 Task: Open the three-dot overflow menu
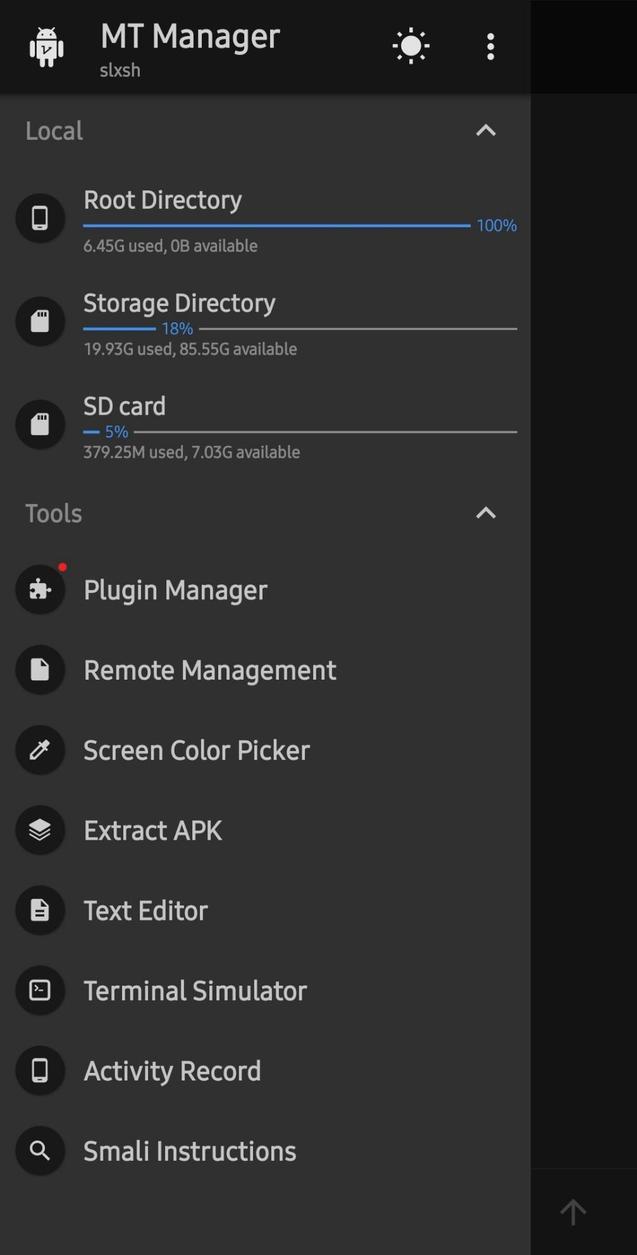tap(490, 45)
